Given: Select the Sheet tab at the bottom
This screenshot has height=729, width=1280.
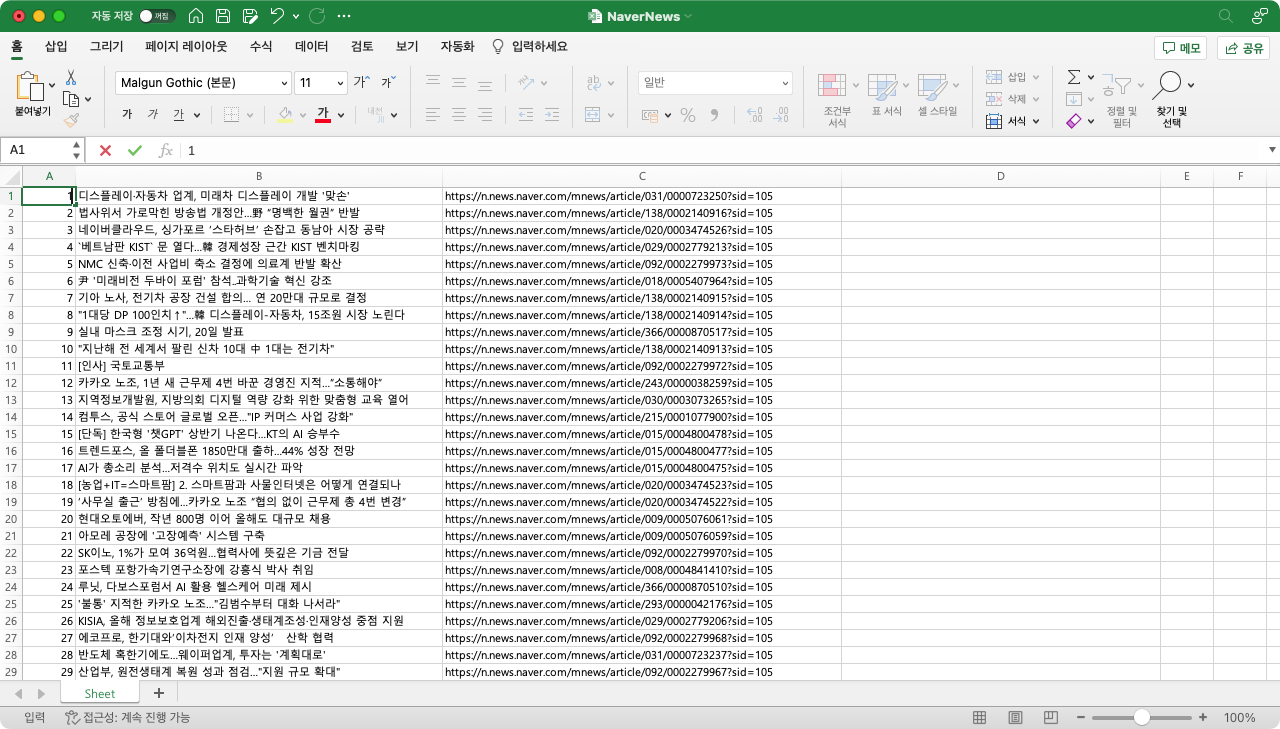Looking at the screenshot, I should point(99,693).
